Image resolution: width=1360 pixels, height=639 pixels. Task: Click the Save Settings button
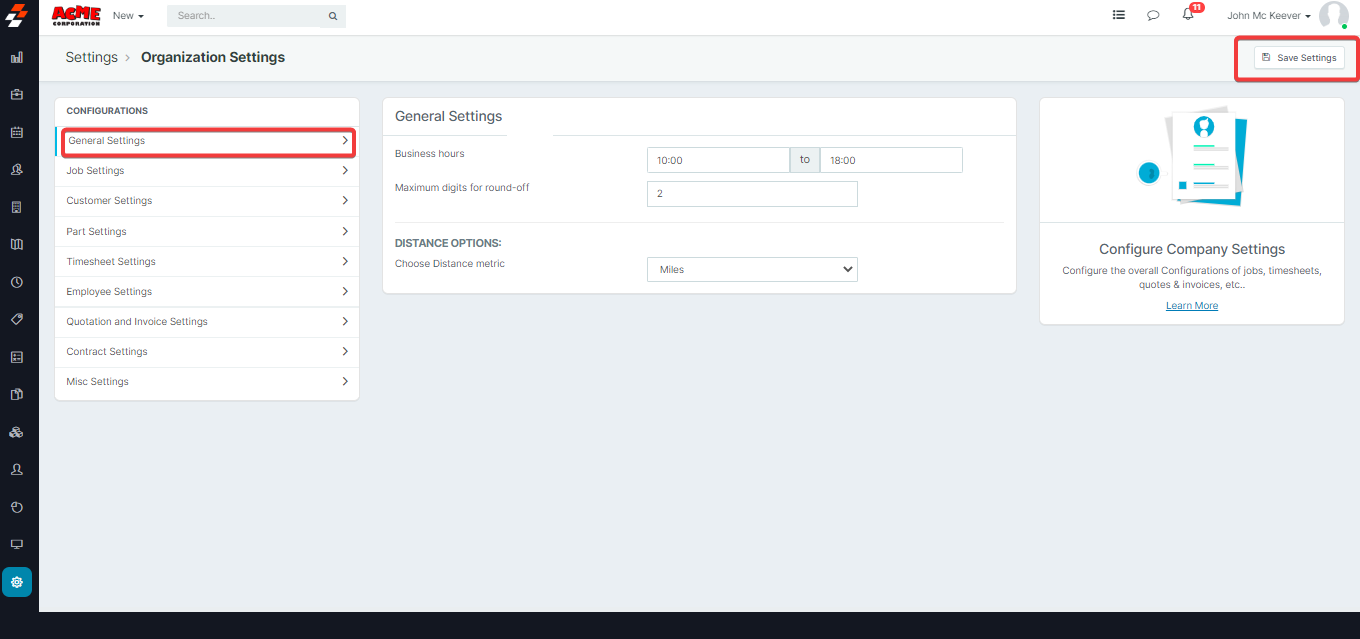click(1299, 58)
